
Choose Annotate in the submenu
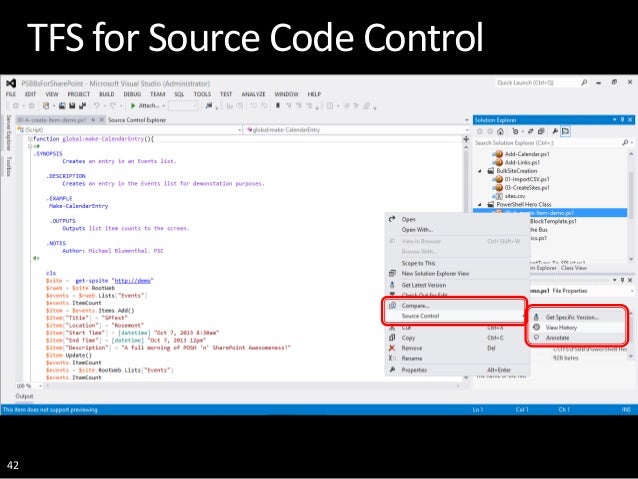click(578, 338)
